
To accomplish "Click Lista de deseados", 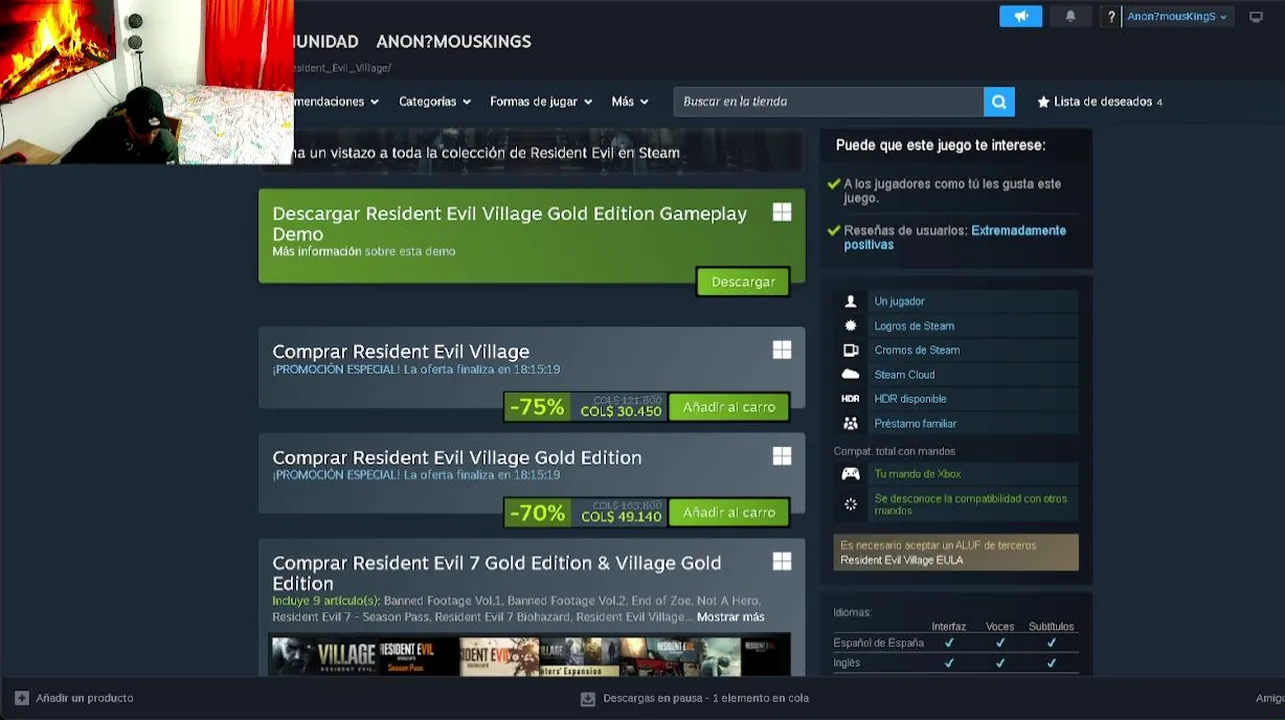I will tap(1102, 102).
